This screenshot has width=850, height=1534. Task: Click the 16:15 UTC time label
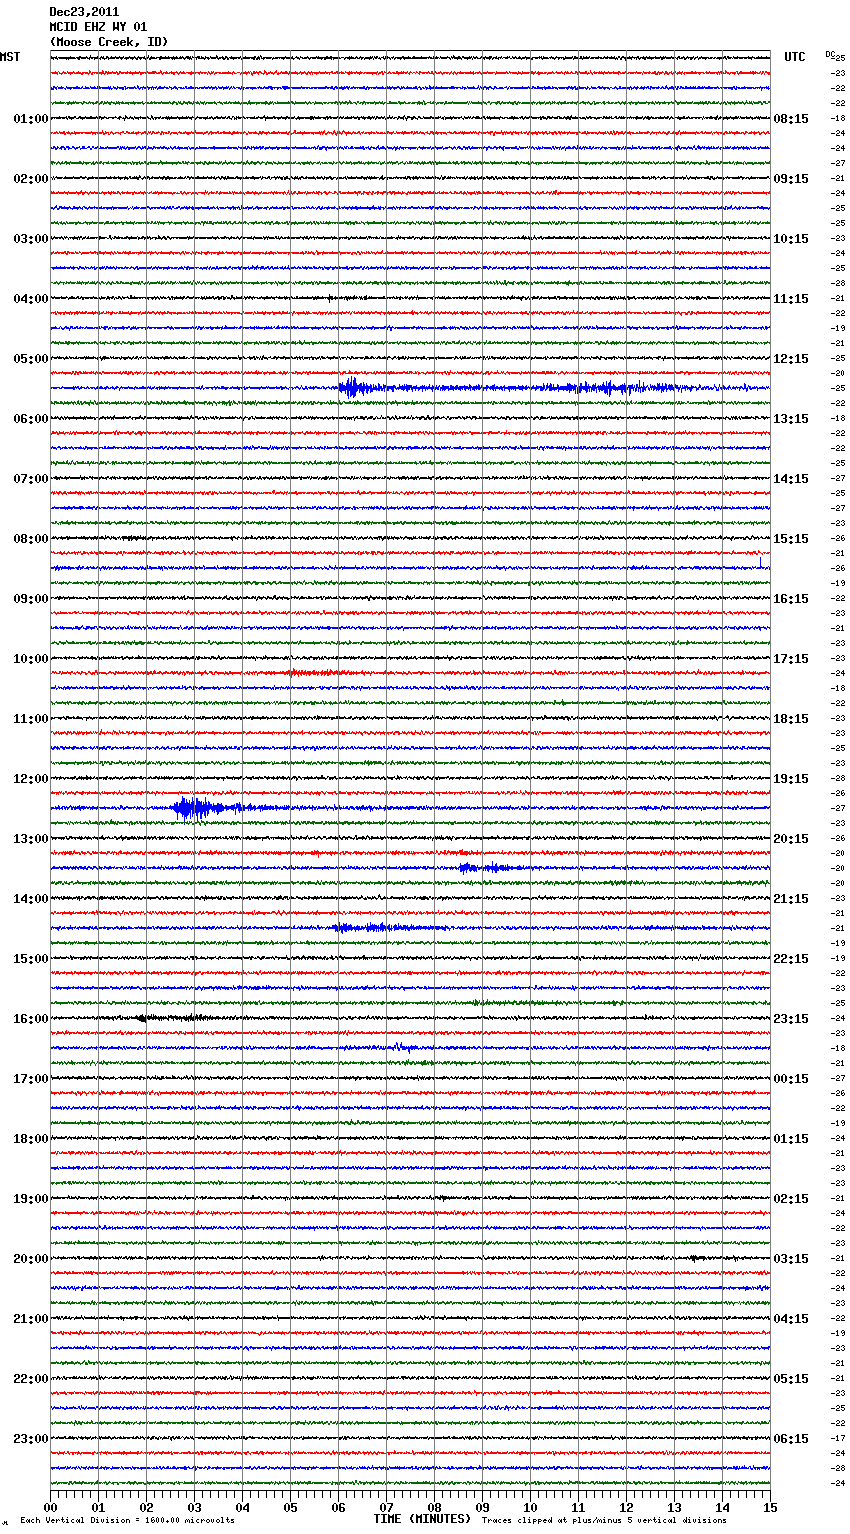pyautogui.click(x=791, y=599)
